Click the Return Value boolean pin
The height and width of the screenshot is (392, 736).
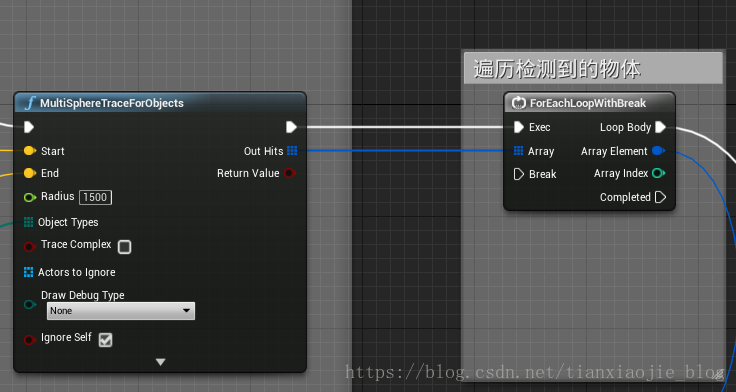coord(290,173)
